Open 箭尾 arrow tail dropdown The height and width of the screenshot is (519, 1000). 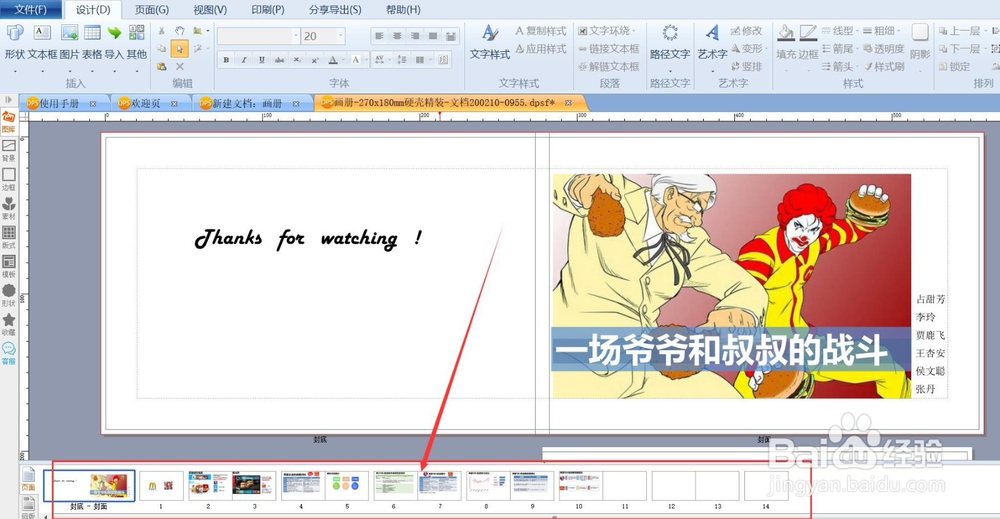point(838,48)
